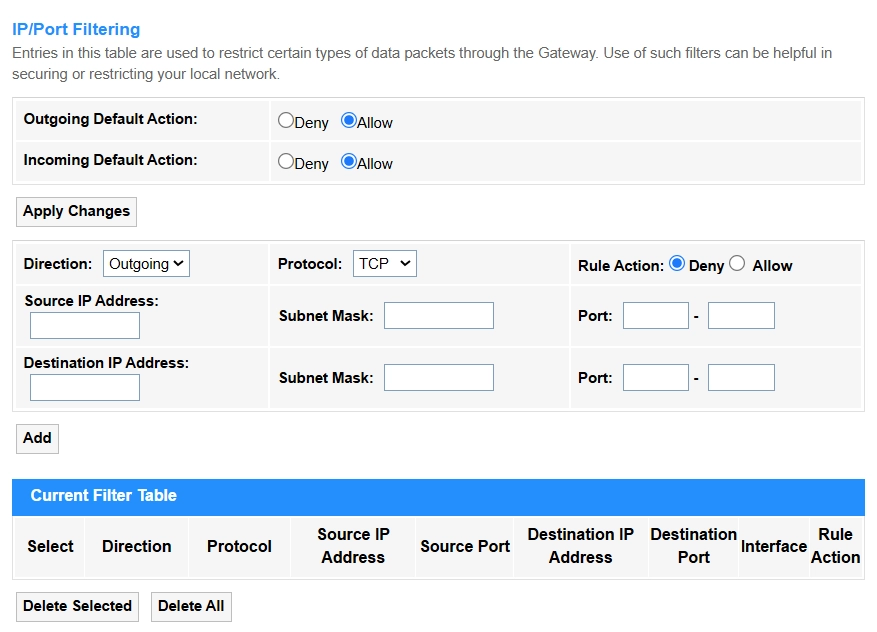Set Outgoing Default Action to Deny

pos(286,121)
